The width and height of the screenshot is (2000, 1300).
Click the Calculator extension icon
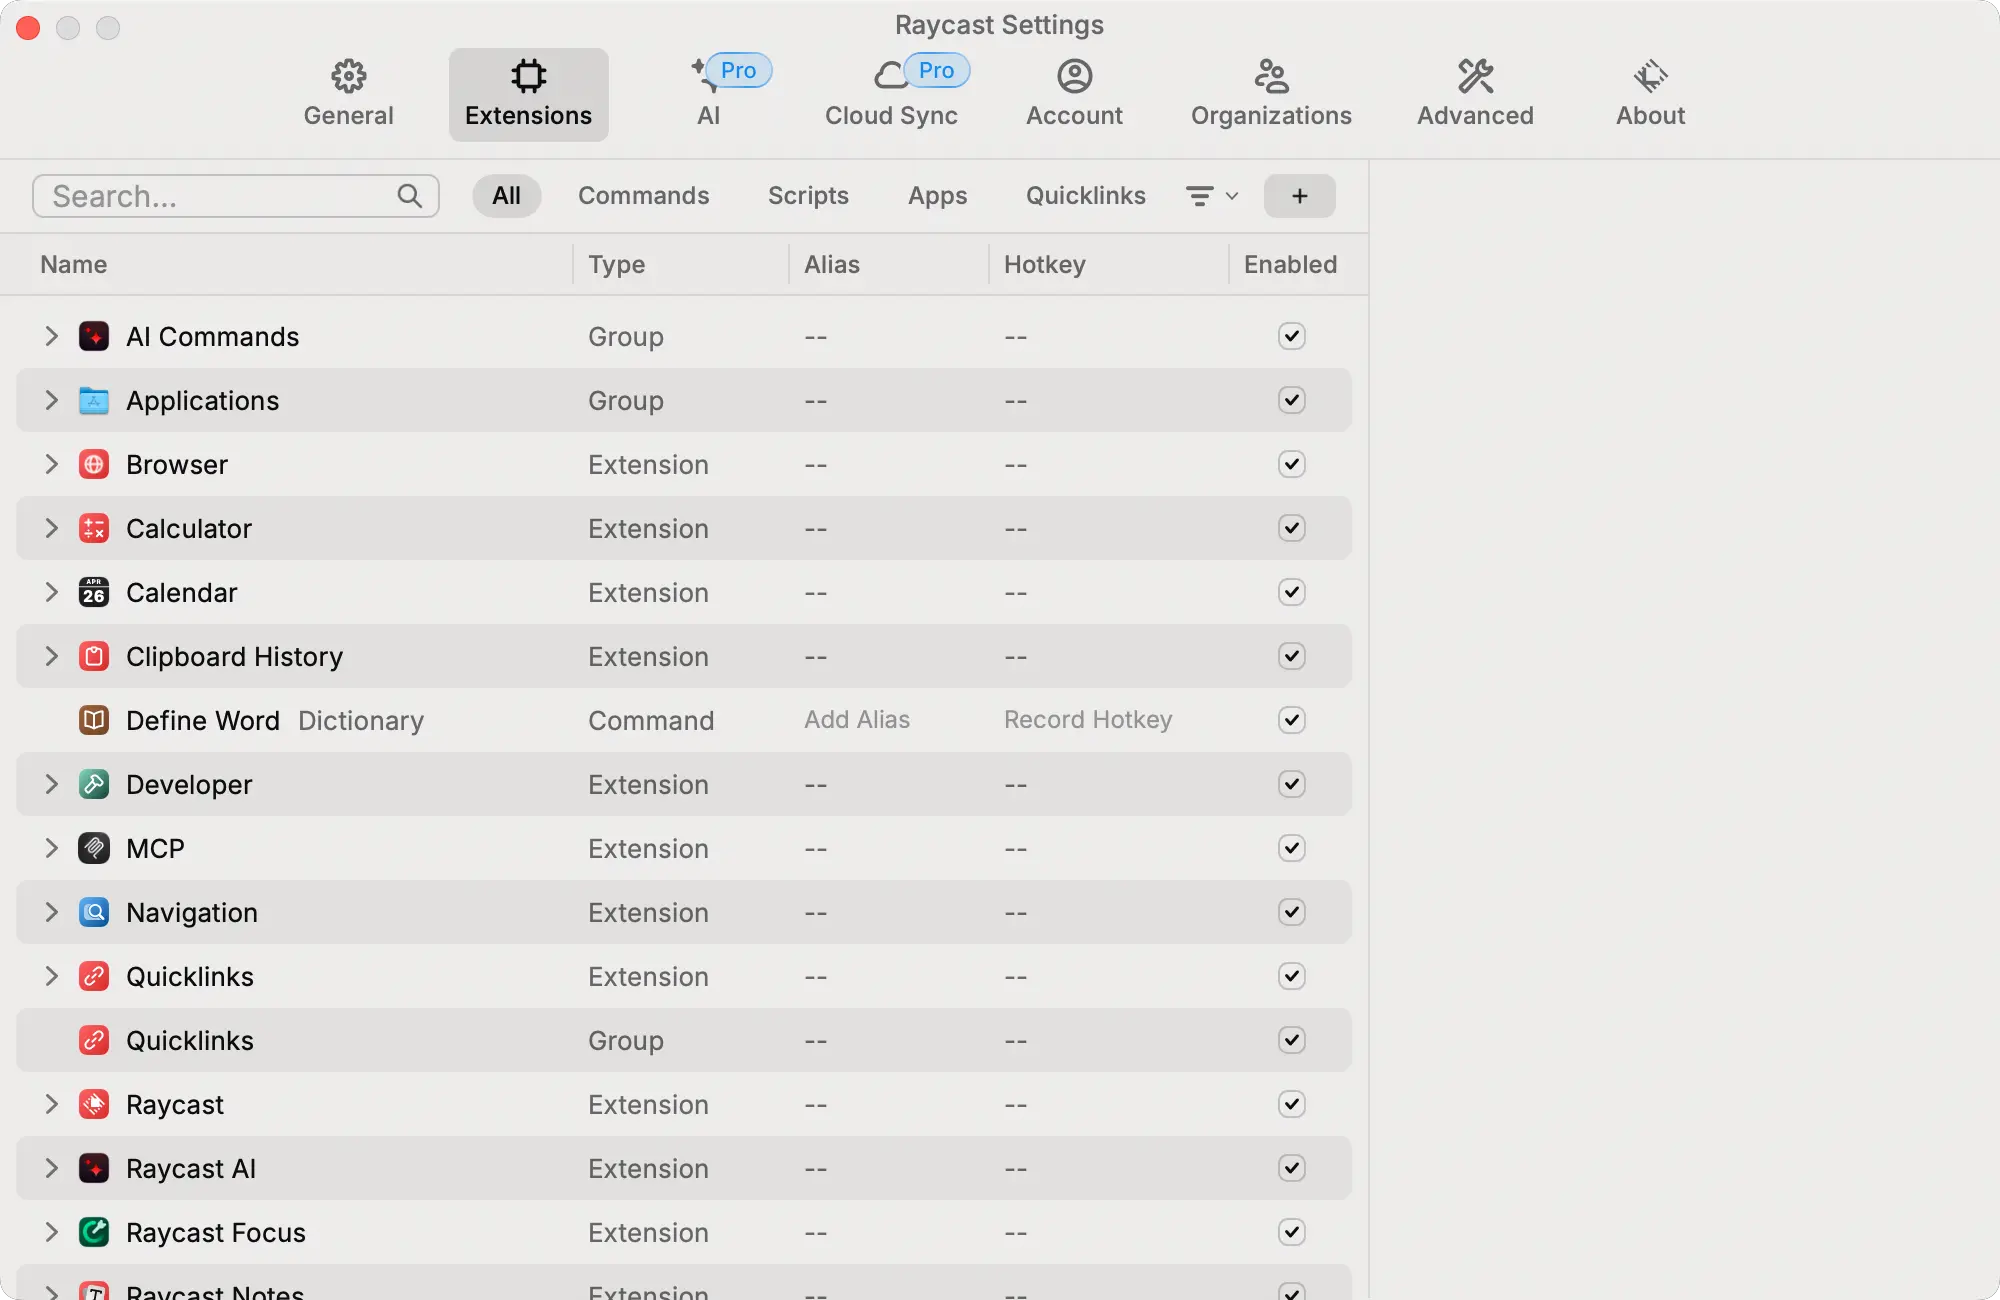pos(94,528)
